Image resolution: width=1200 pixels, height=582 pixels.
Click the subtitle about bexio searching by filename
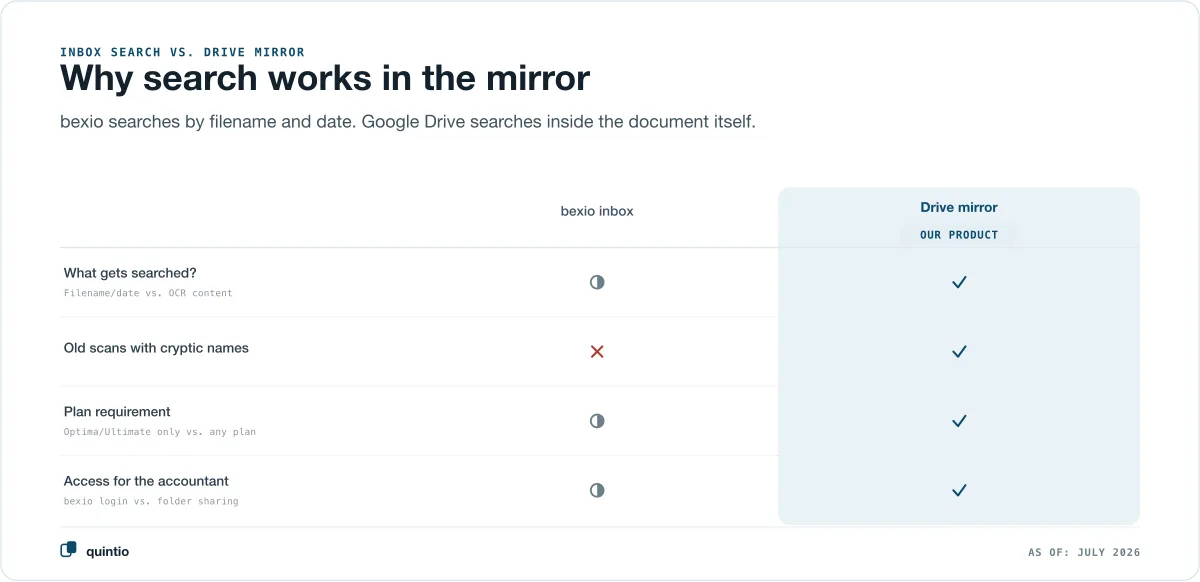click(x=408, y=122)
